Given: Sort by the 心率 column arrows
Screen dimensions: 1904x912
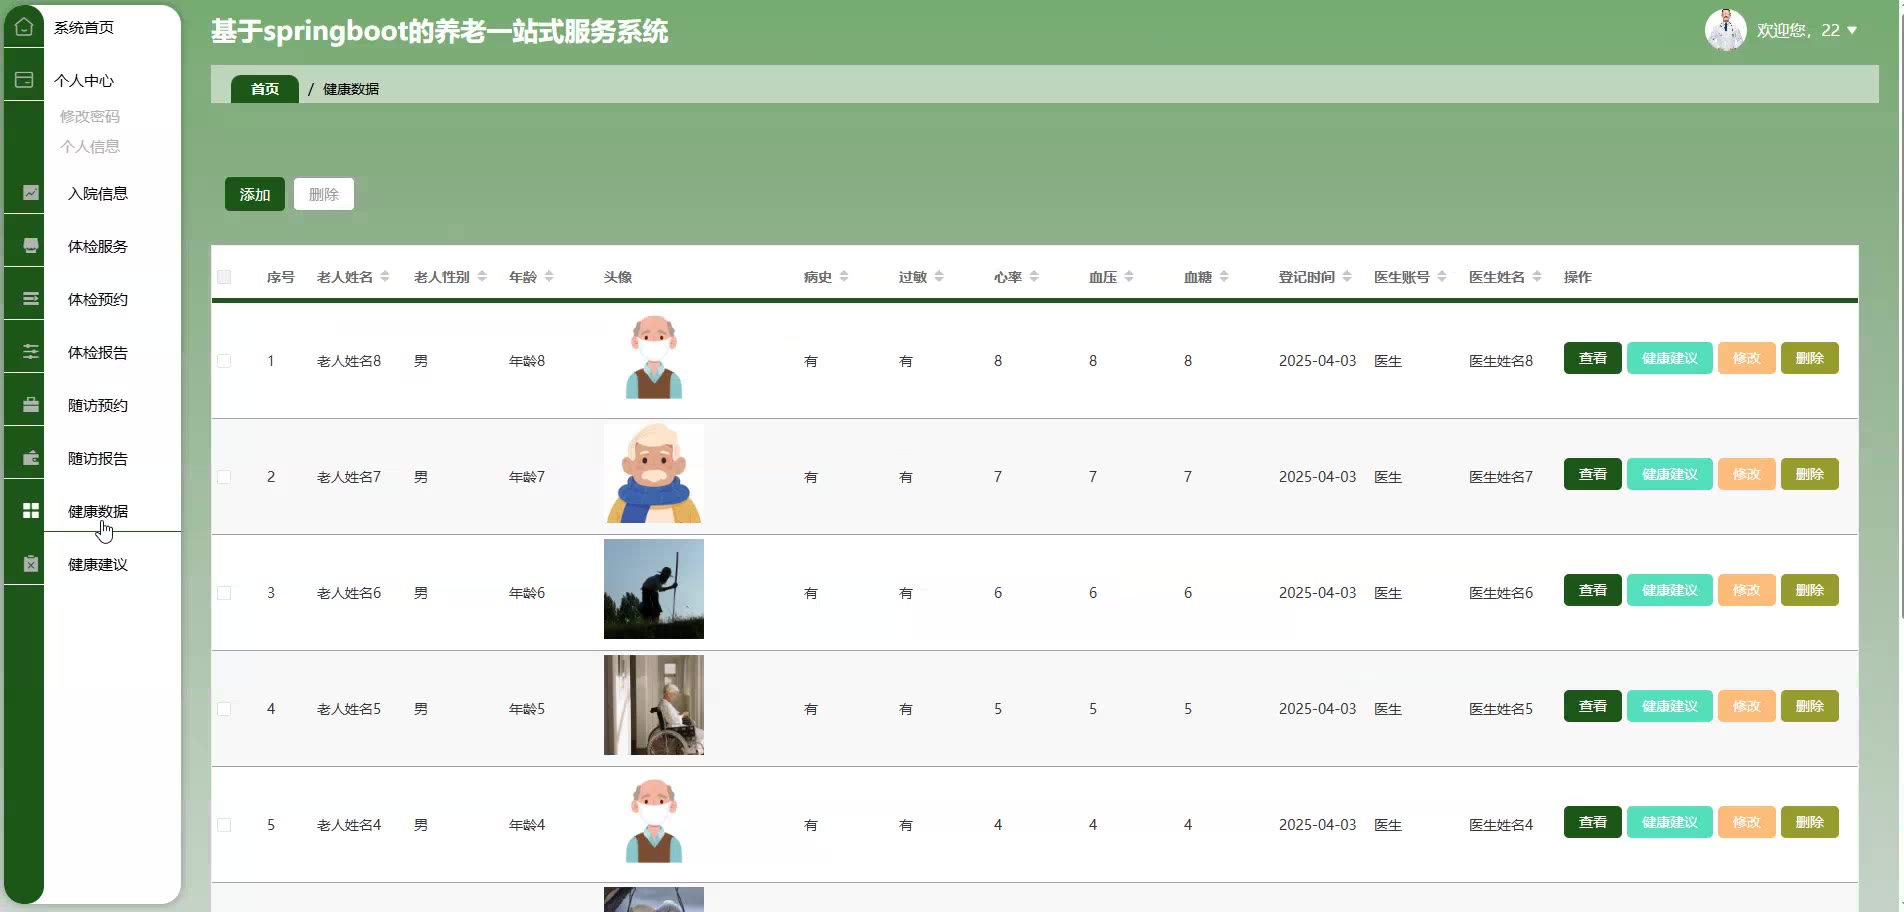Looking at the screenshot, I should [x=1034, y=277].
